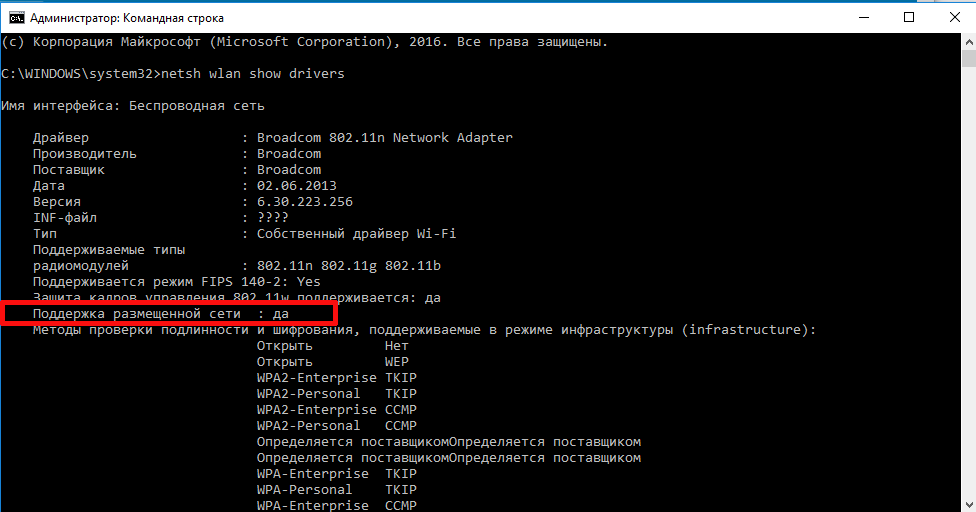Click the vertical scrollbar thumb
The width and height of the screenshot is (976, 512).
(x=967, y=60)
